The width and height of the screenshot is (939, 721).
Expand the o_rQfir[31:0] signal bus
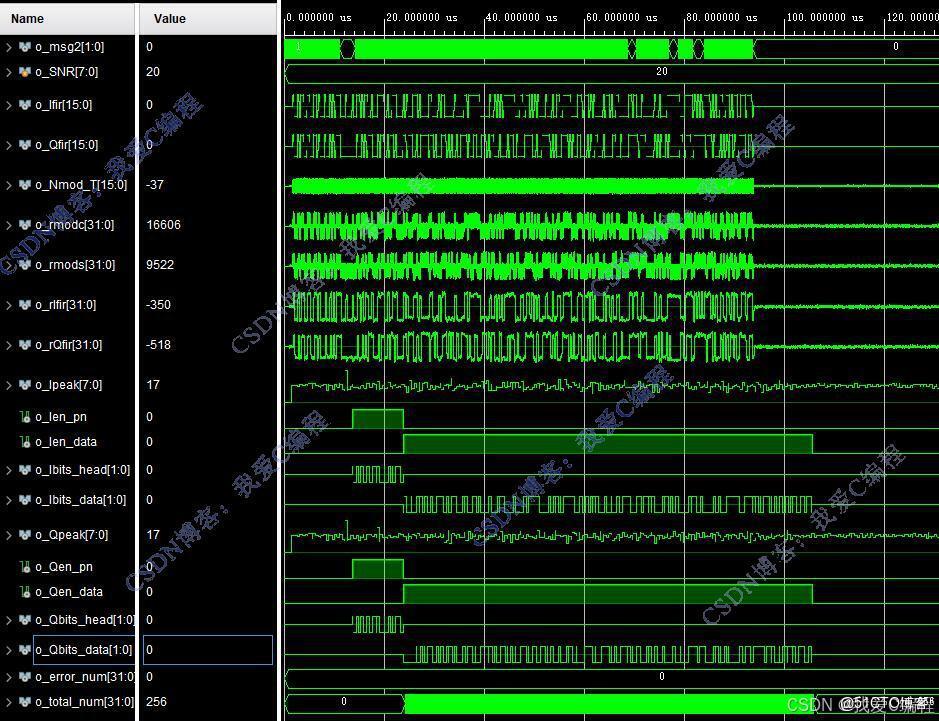point(8,345)
